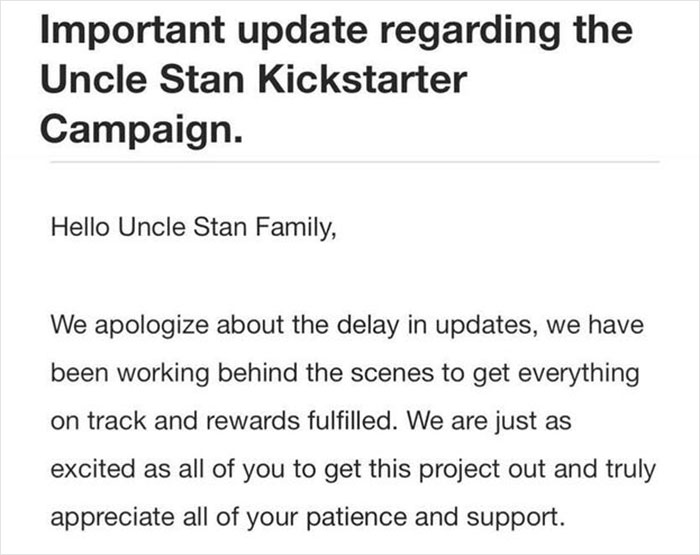Click the horizontal divider below the heading
Image resolution: width=700 pixels, height=555 pixels.
[355, 162]
